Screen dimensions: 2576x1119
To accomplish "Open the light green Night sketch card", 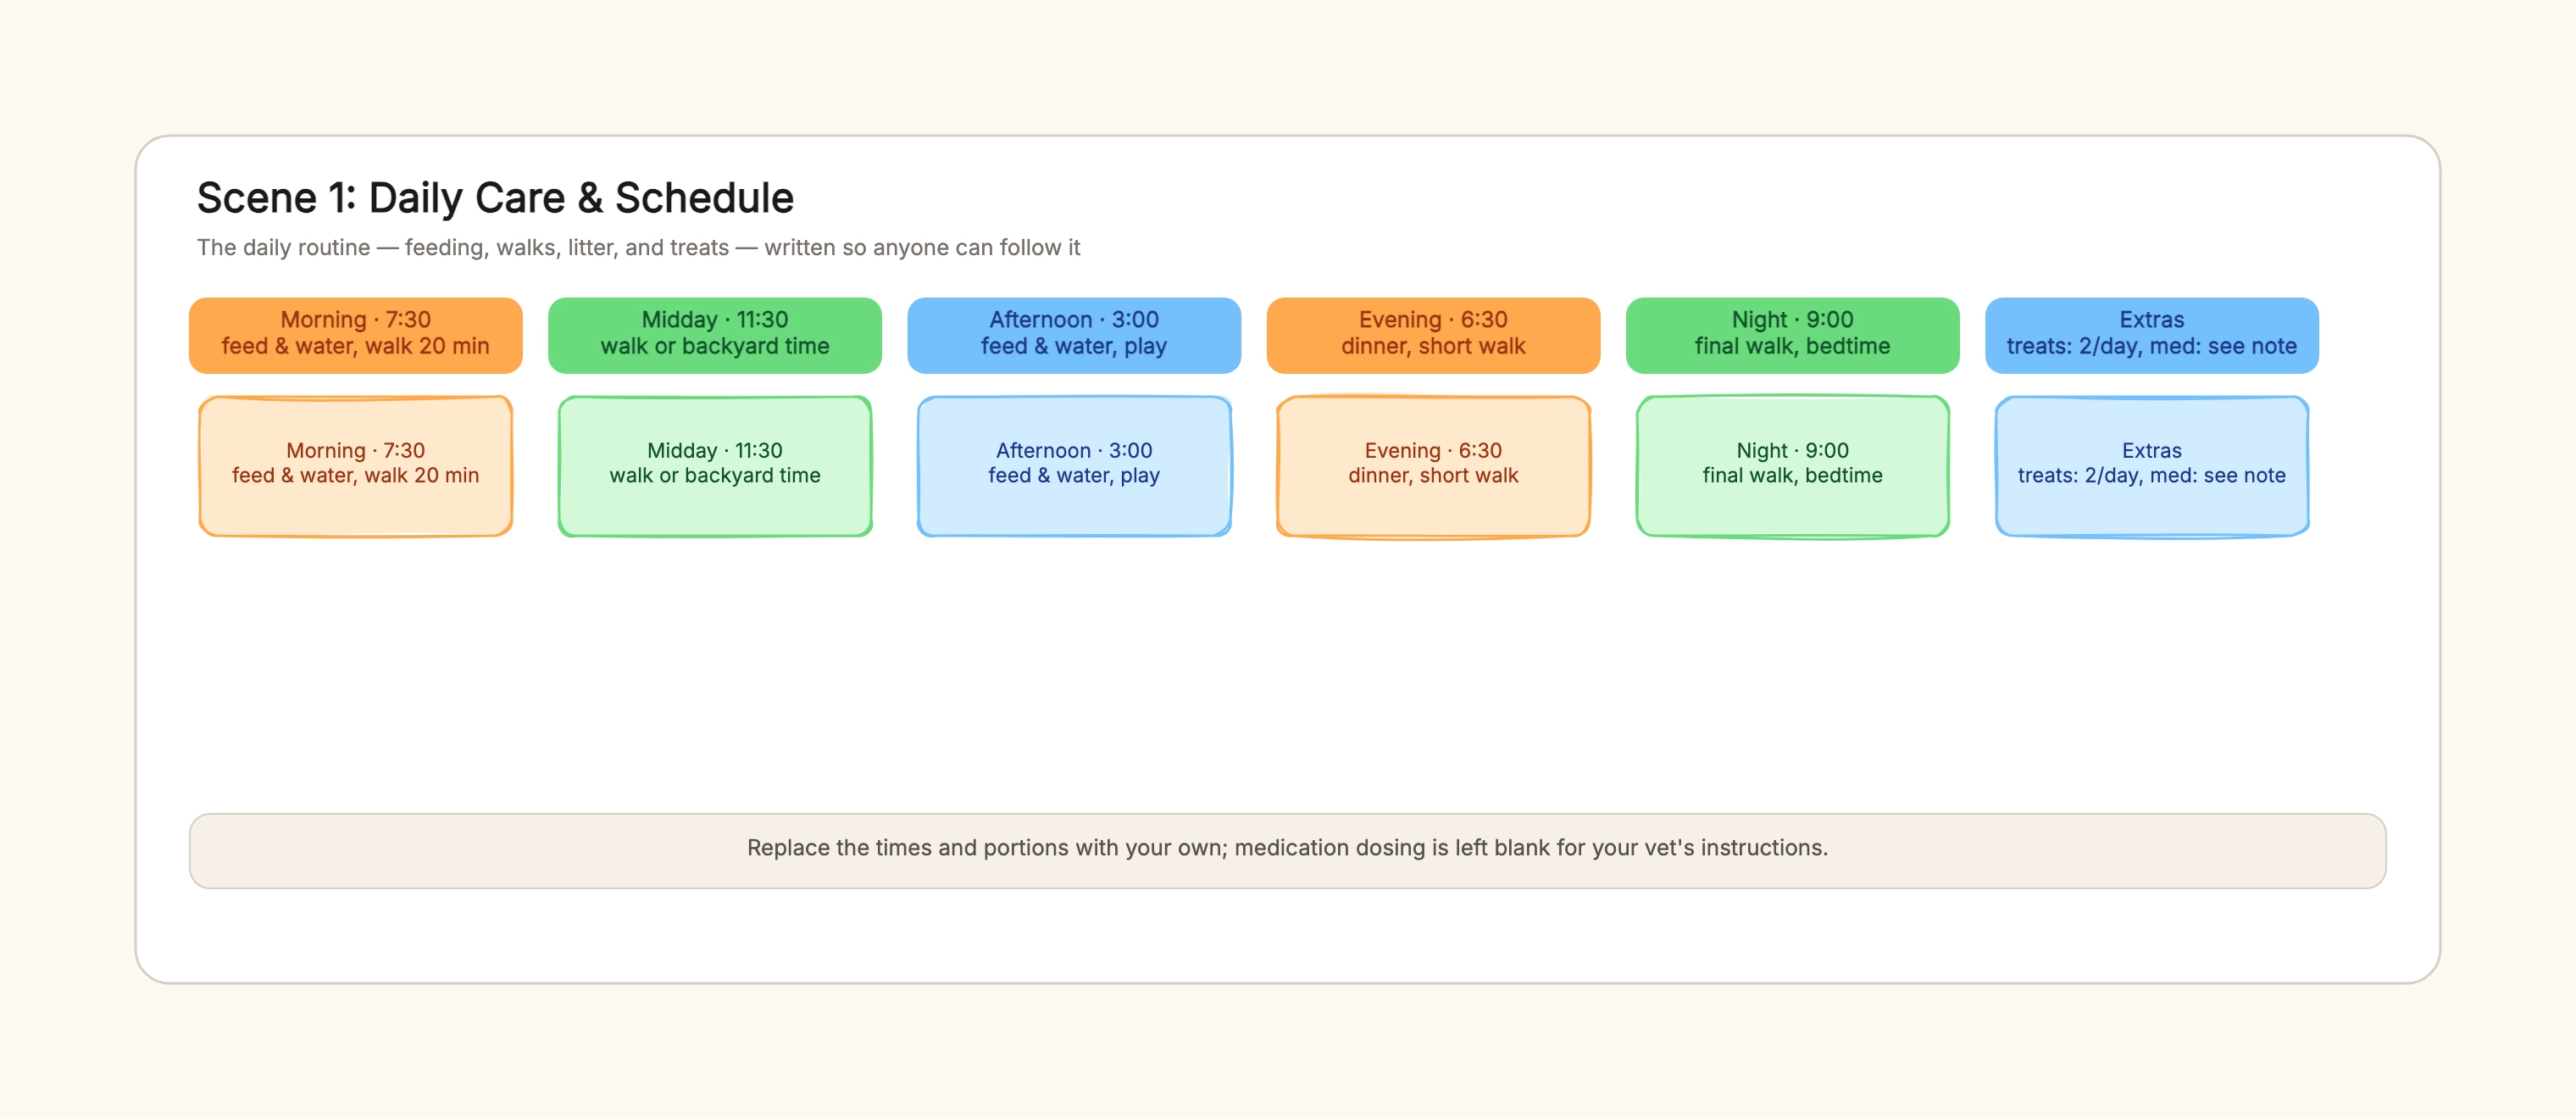I will tap(1792, 466).
